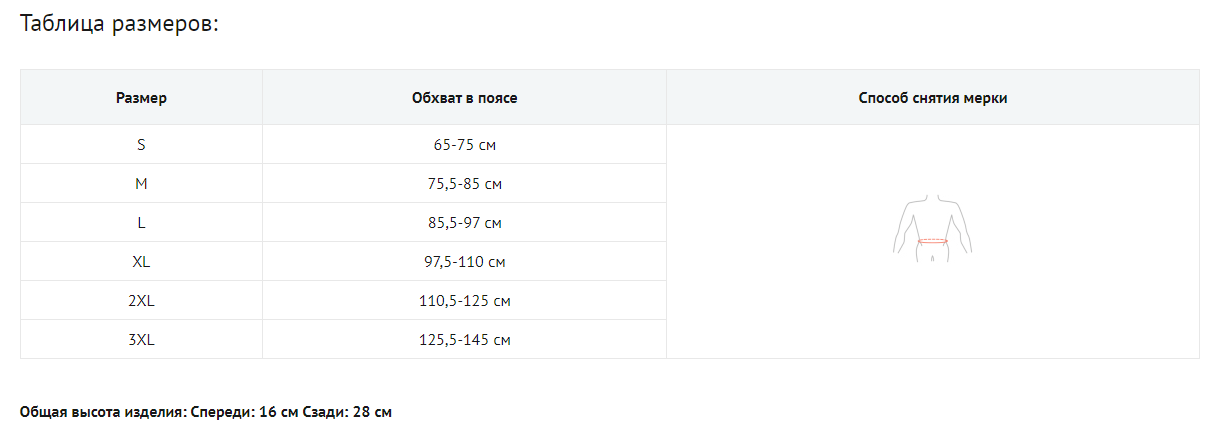Click the waist measurement body diagram
Screen dimensions: 1220x444
(932, 230)
